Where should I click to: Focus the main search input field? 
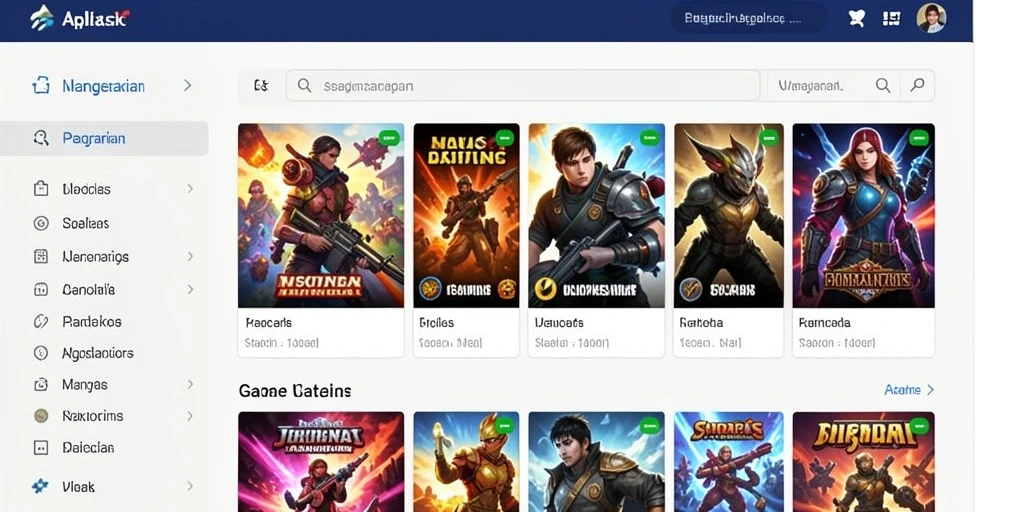[x=523, y=86]
